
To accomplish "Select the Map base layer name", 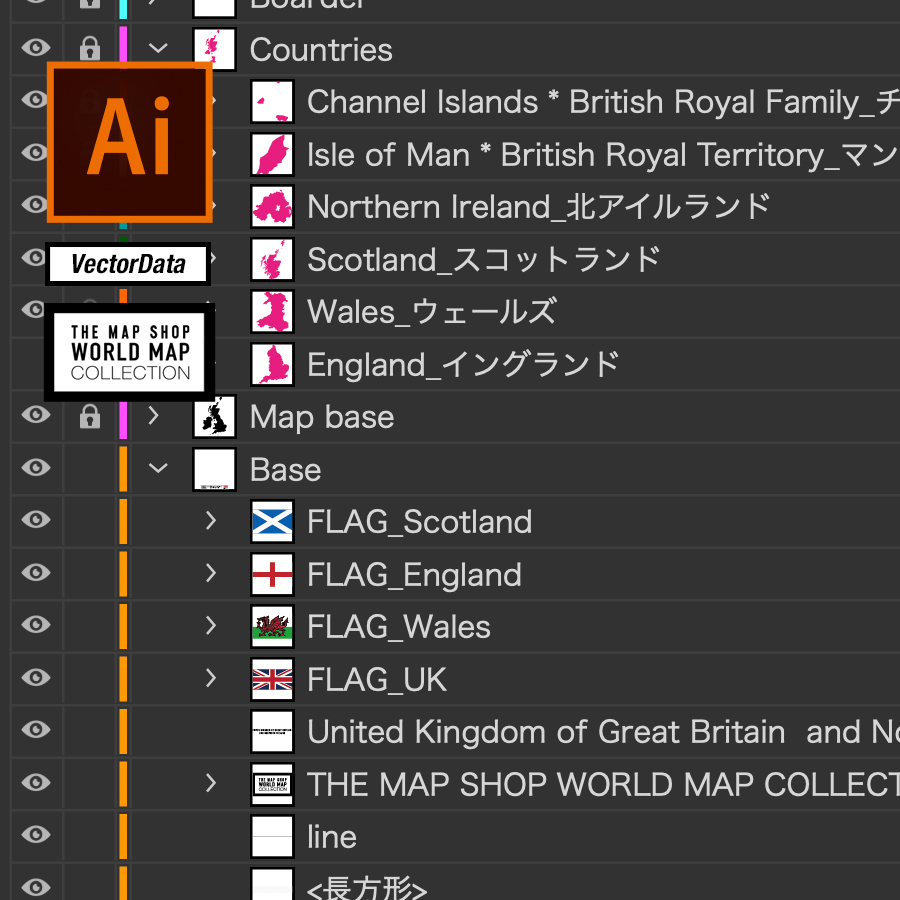I will [x=322, y=417].
